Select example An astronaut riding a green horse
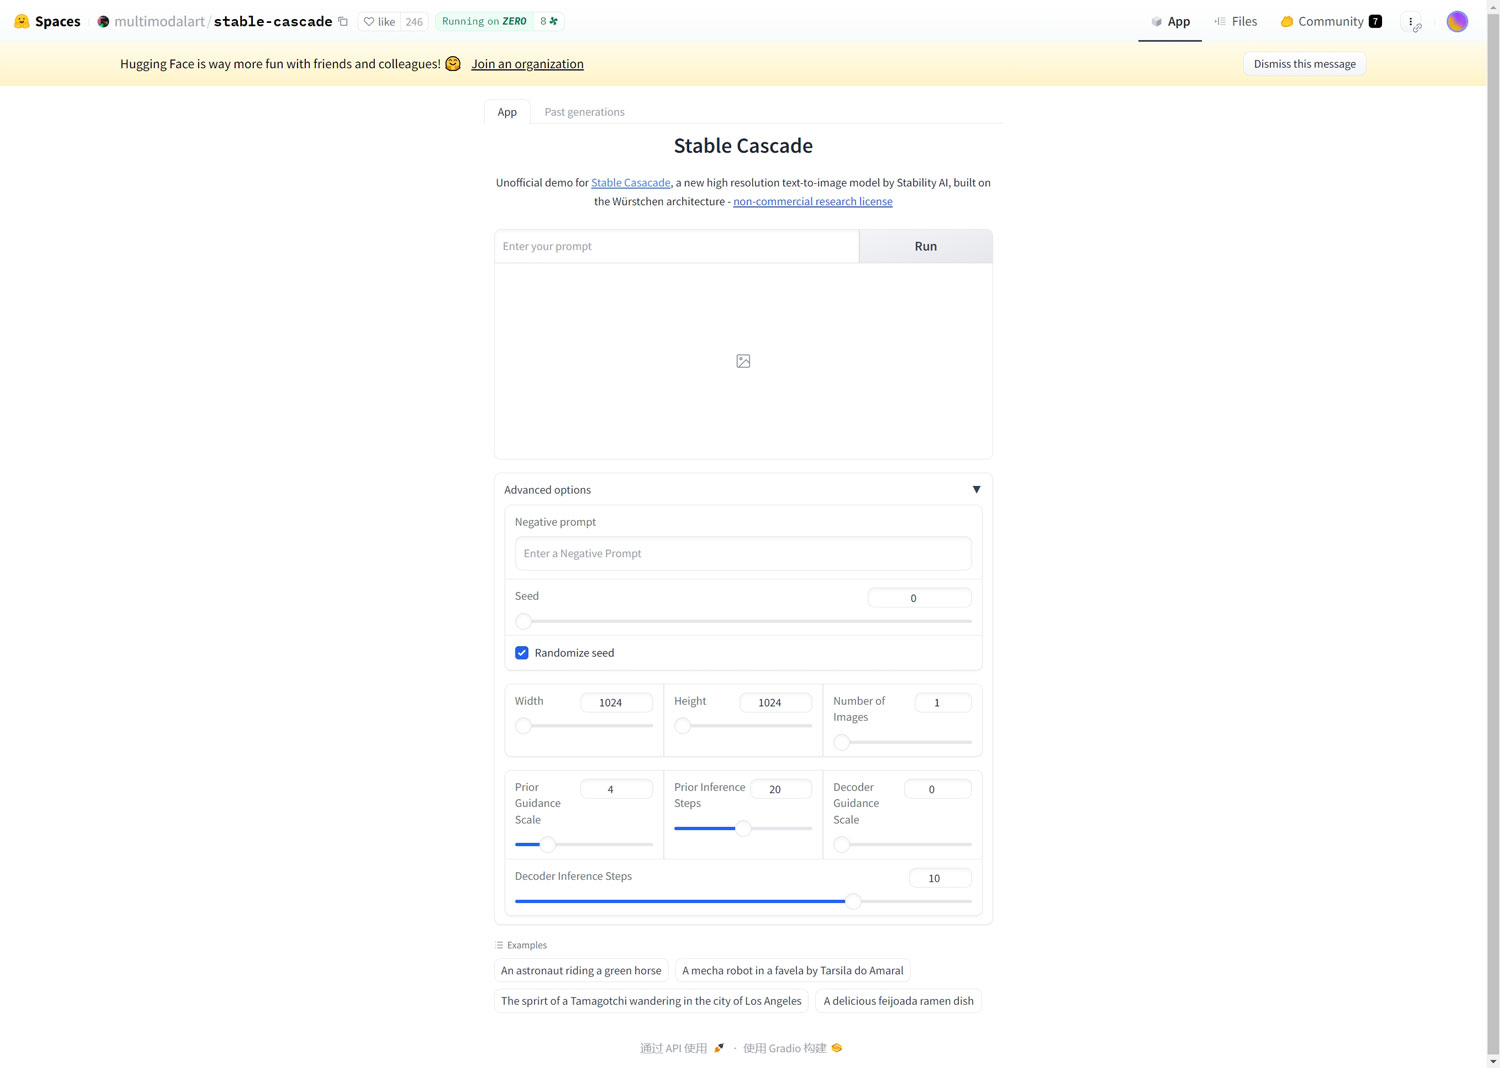The width and height of the screenshot is (1500, 1068). click(x=581, y=971)
